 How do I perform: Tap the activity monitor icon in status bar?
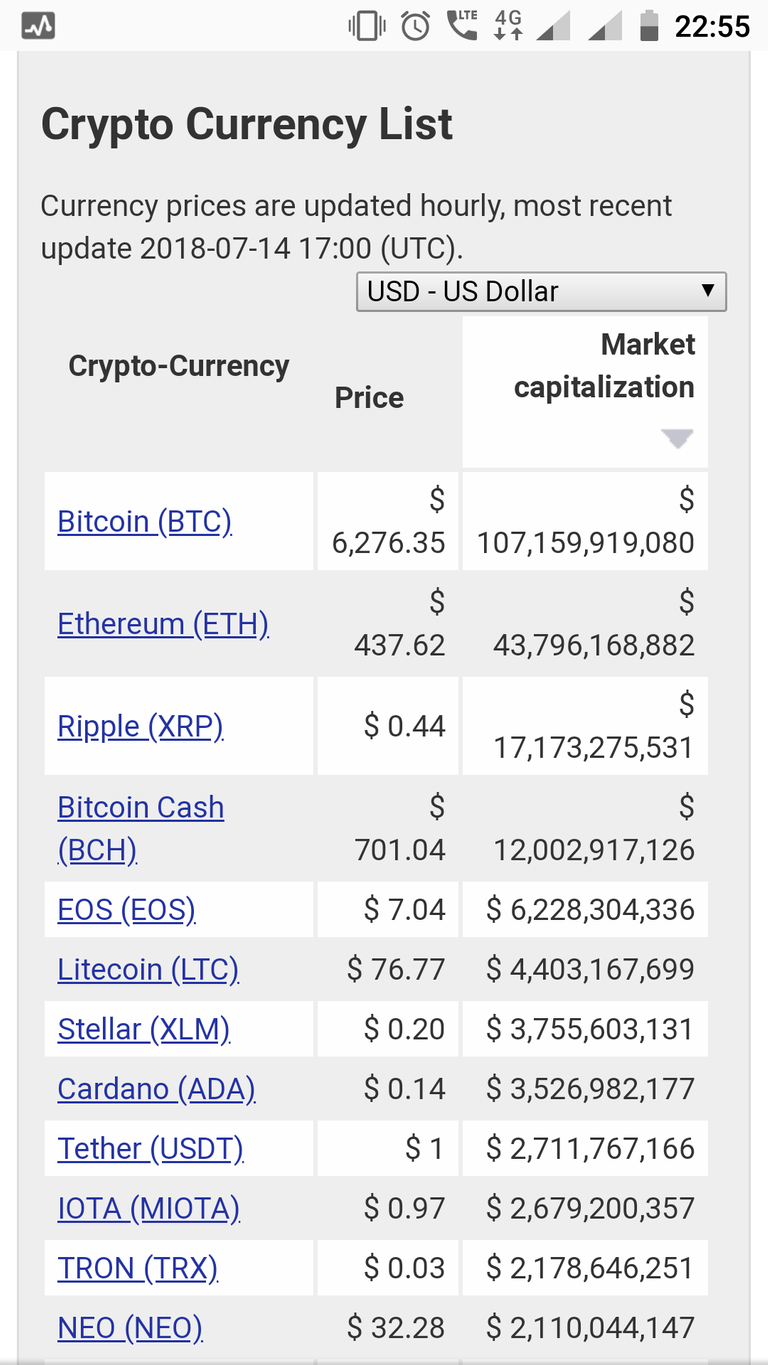pos(38,26)
